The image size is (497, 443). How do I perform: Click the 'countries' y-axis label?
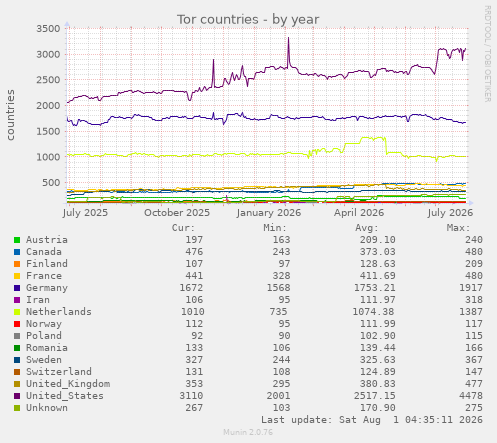(x=11, y=115)
